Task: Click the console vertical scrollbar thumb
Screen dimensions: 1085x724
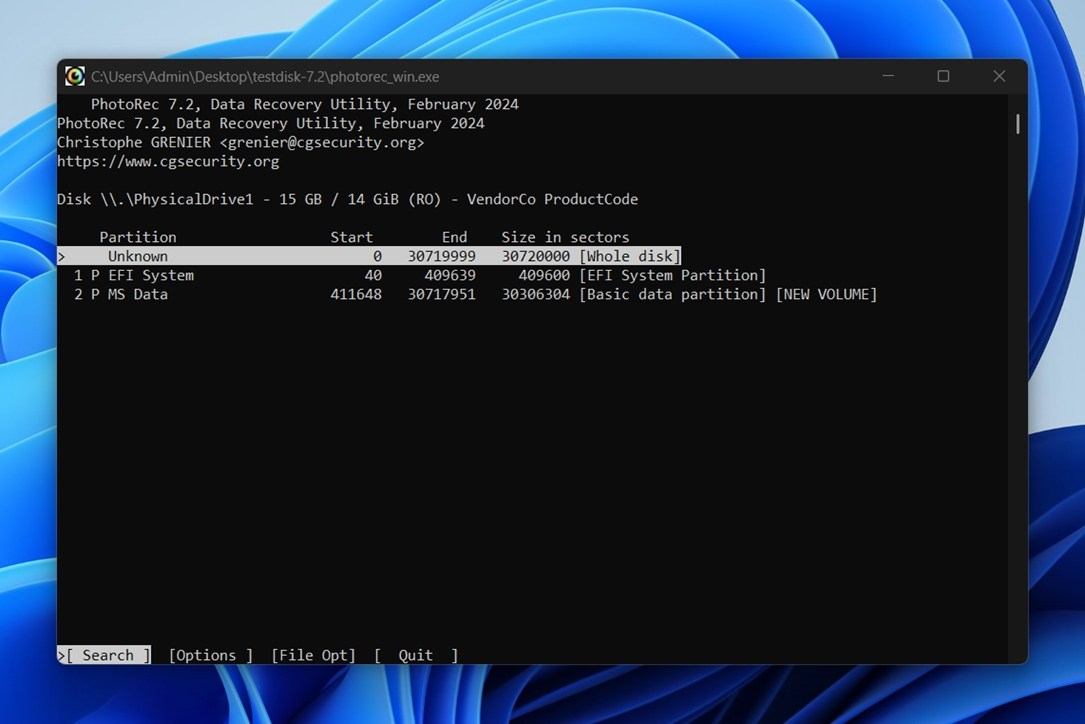Action: coord(1017,124)
